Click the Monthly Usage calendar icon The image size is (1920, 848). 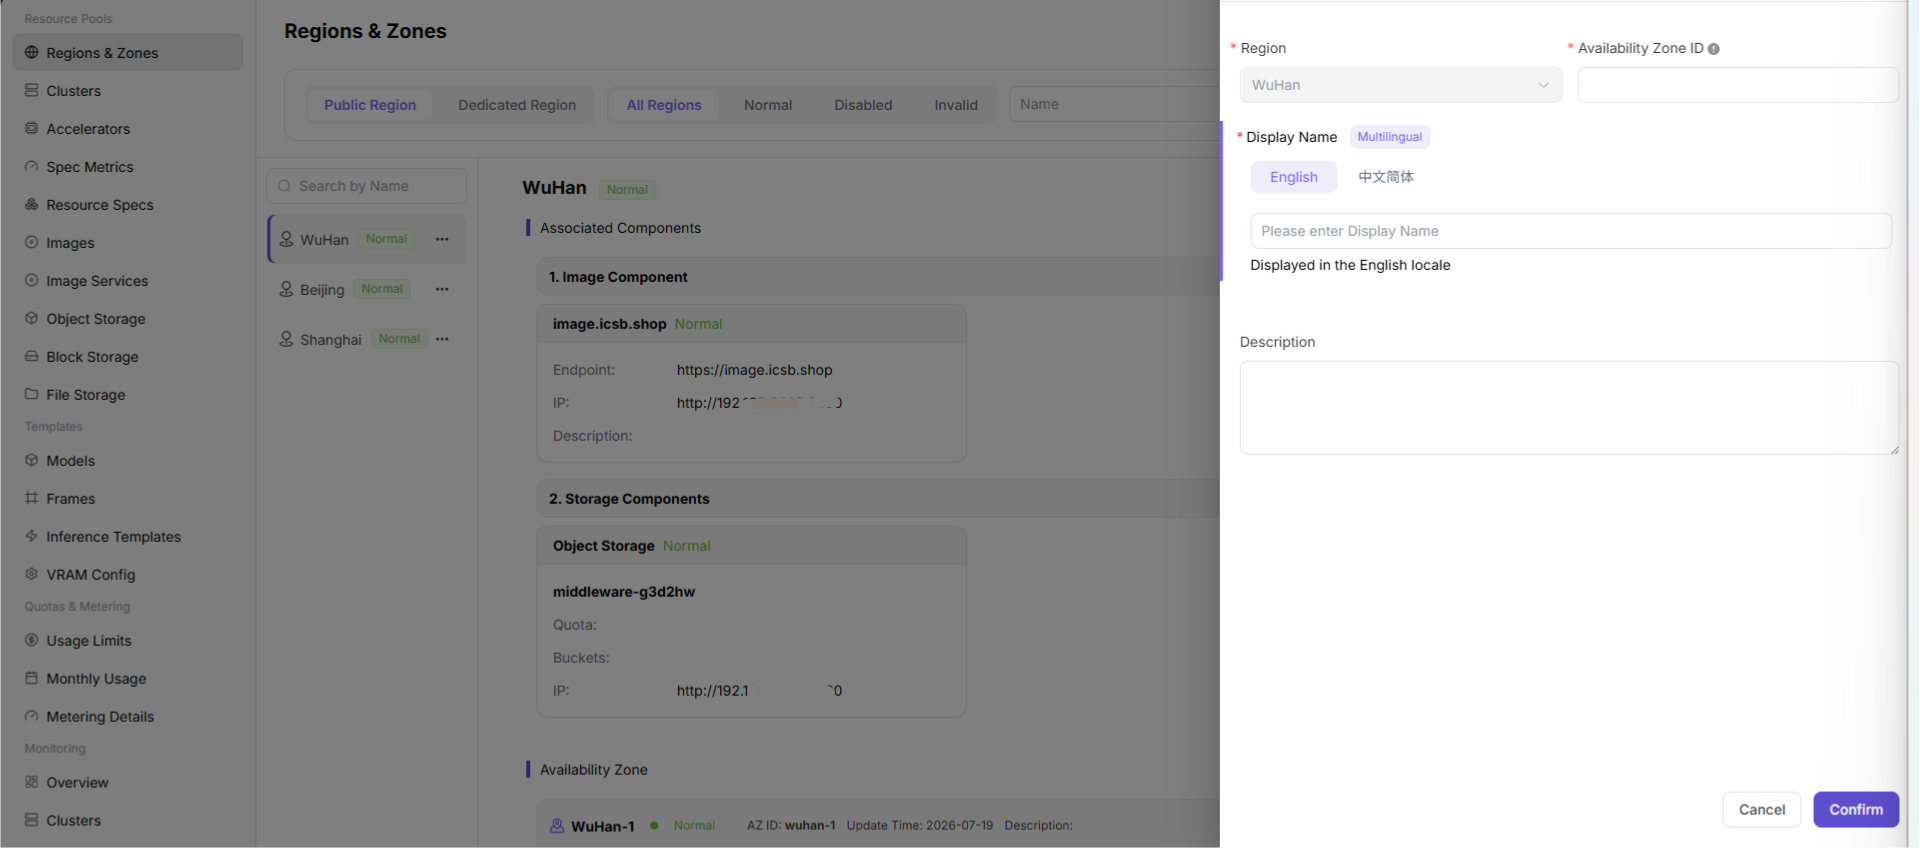(32, 678)
